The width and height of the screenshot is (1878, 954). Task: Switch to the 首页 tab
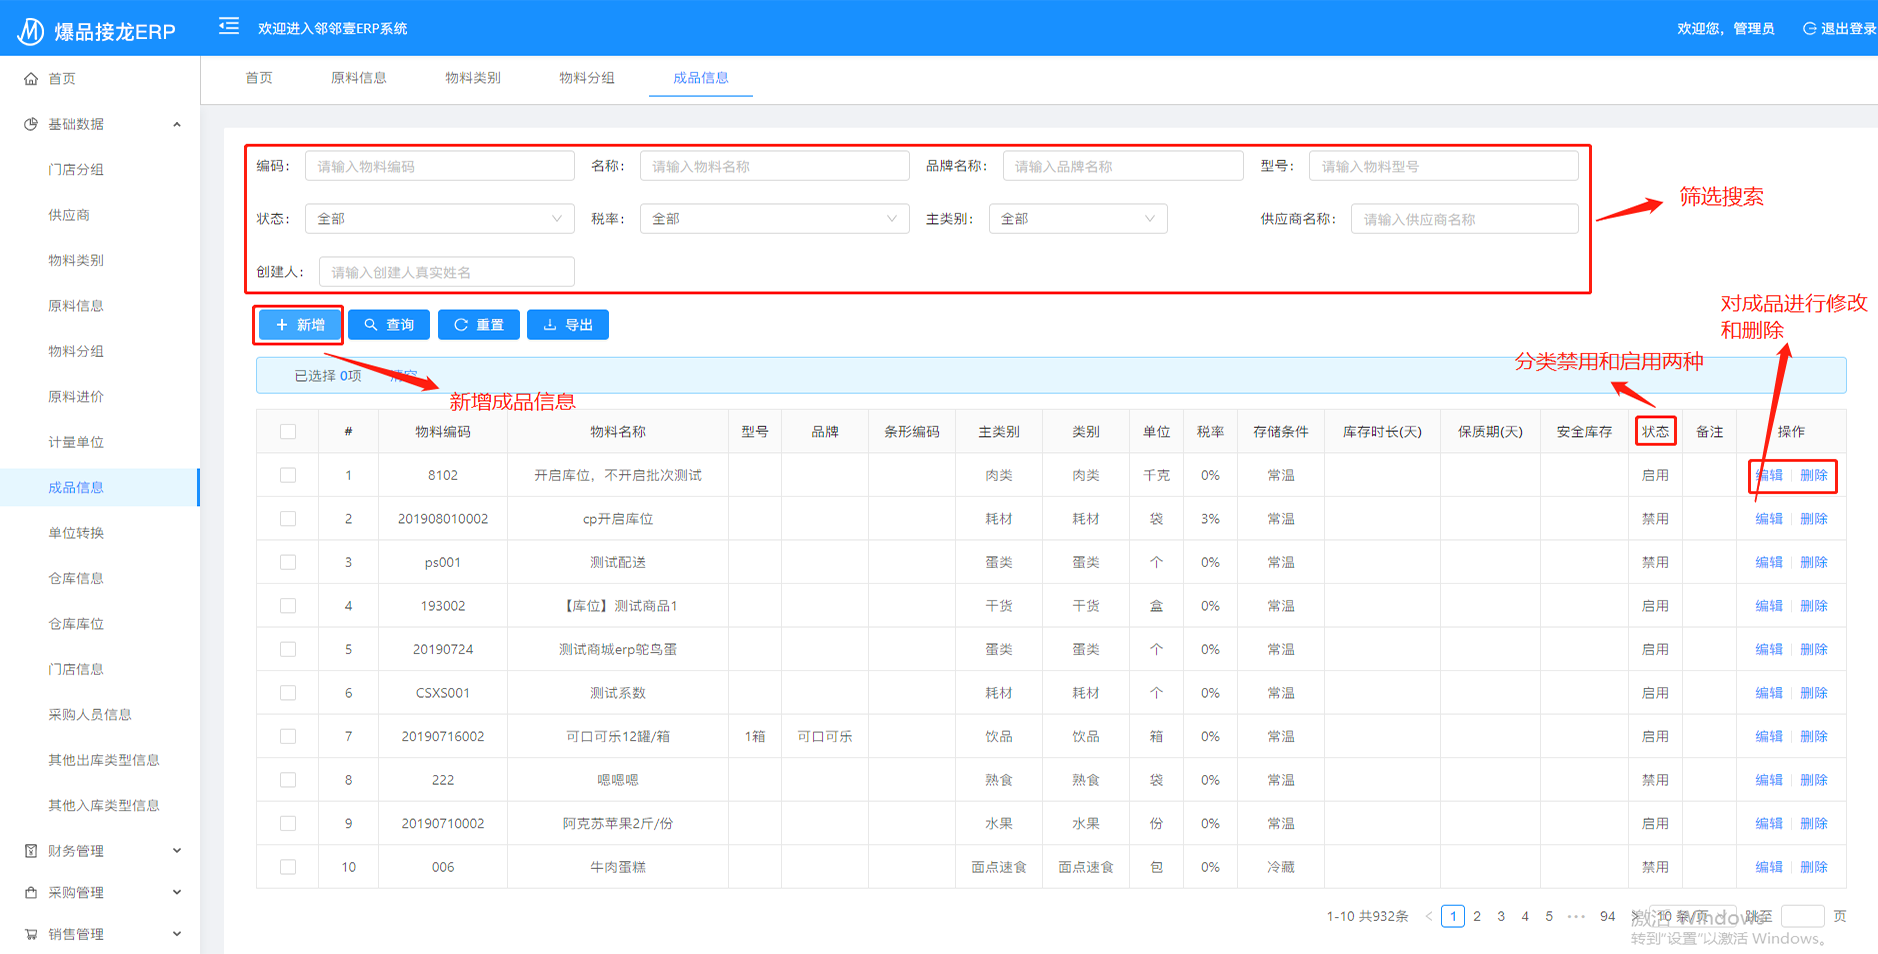(x=259, y=78)
